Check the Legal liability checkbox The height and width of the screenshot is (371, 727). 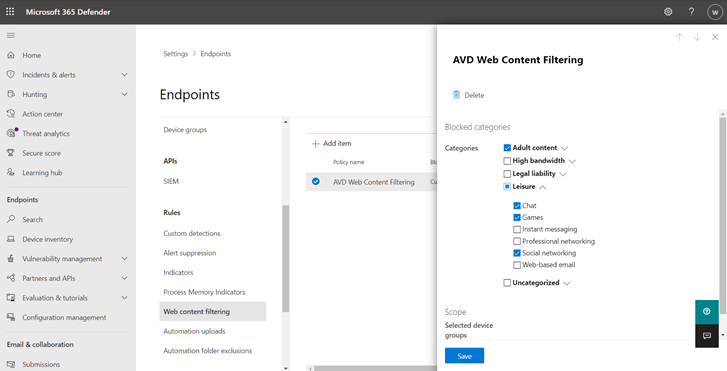point(507,174)
